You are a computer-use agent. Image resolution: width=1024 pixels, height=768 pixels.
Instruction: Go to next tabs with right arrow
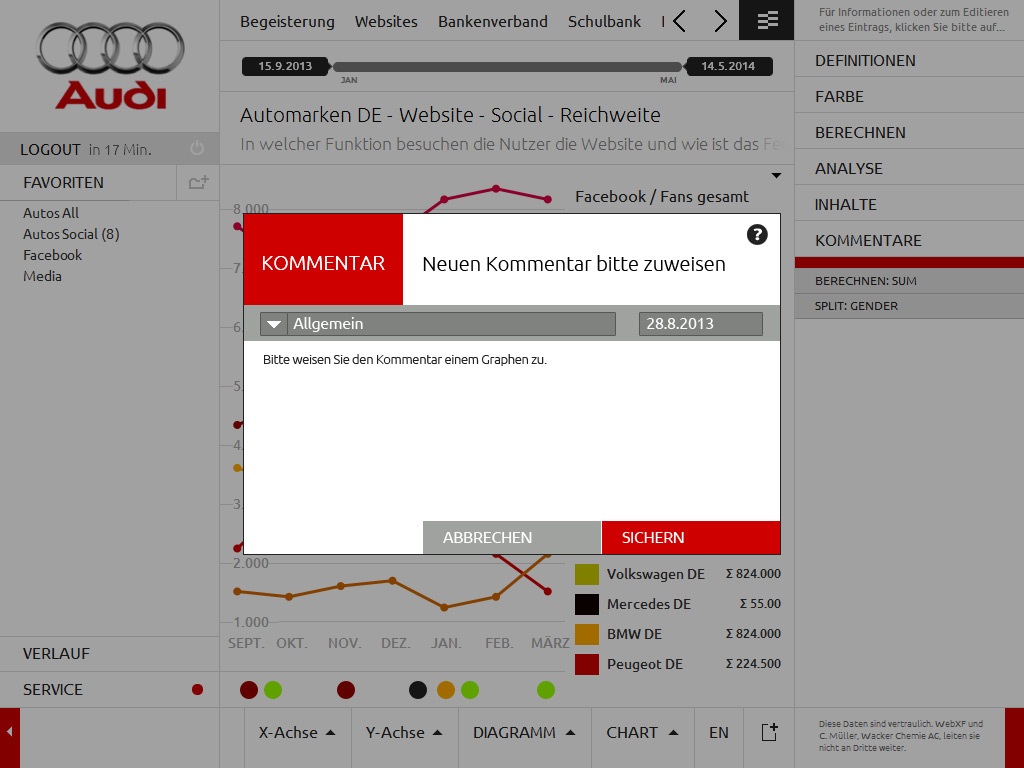click(720, 21)
